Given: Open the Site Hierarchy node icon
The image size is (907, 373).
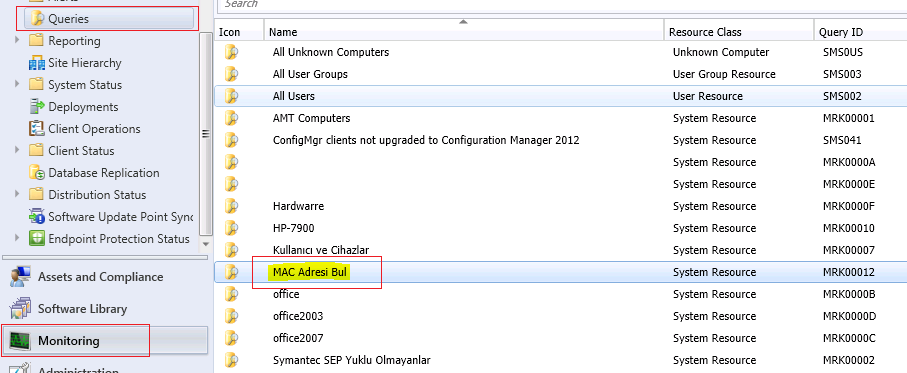Looking at the screenshot, I should (x=37, y=63).
